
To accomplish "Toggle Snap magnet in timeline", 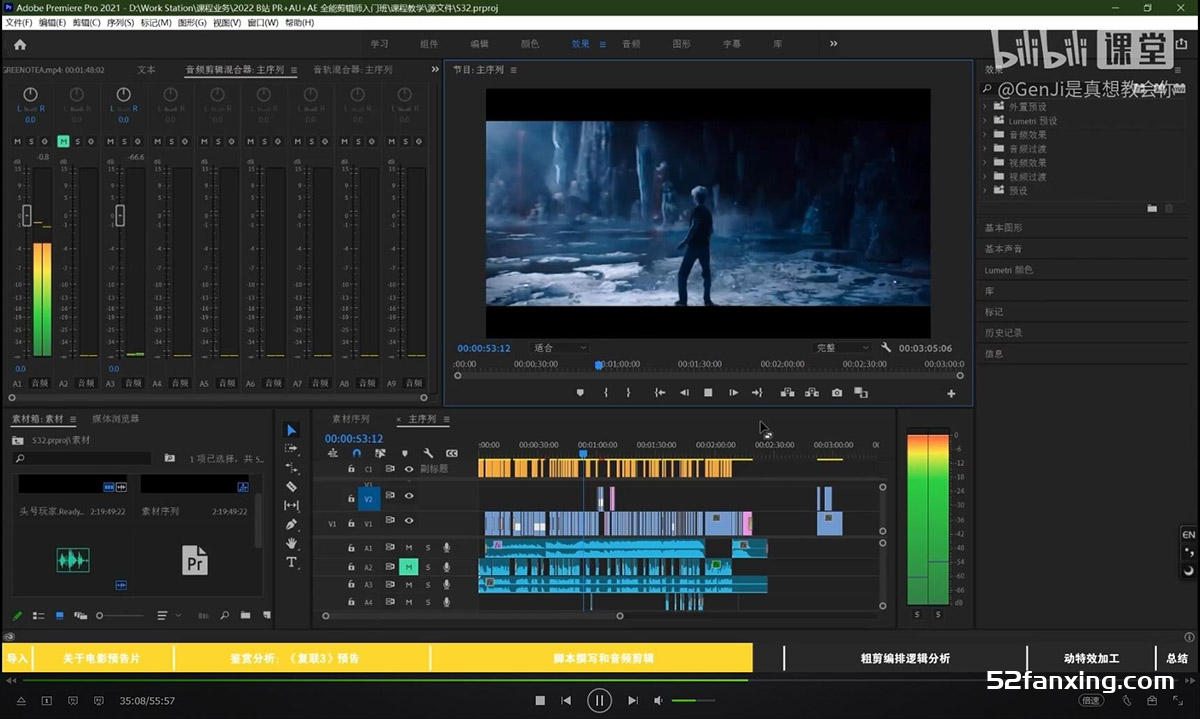I will click(356, 453).
